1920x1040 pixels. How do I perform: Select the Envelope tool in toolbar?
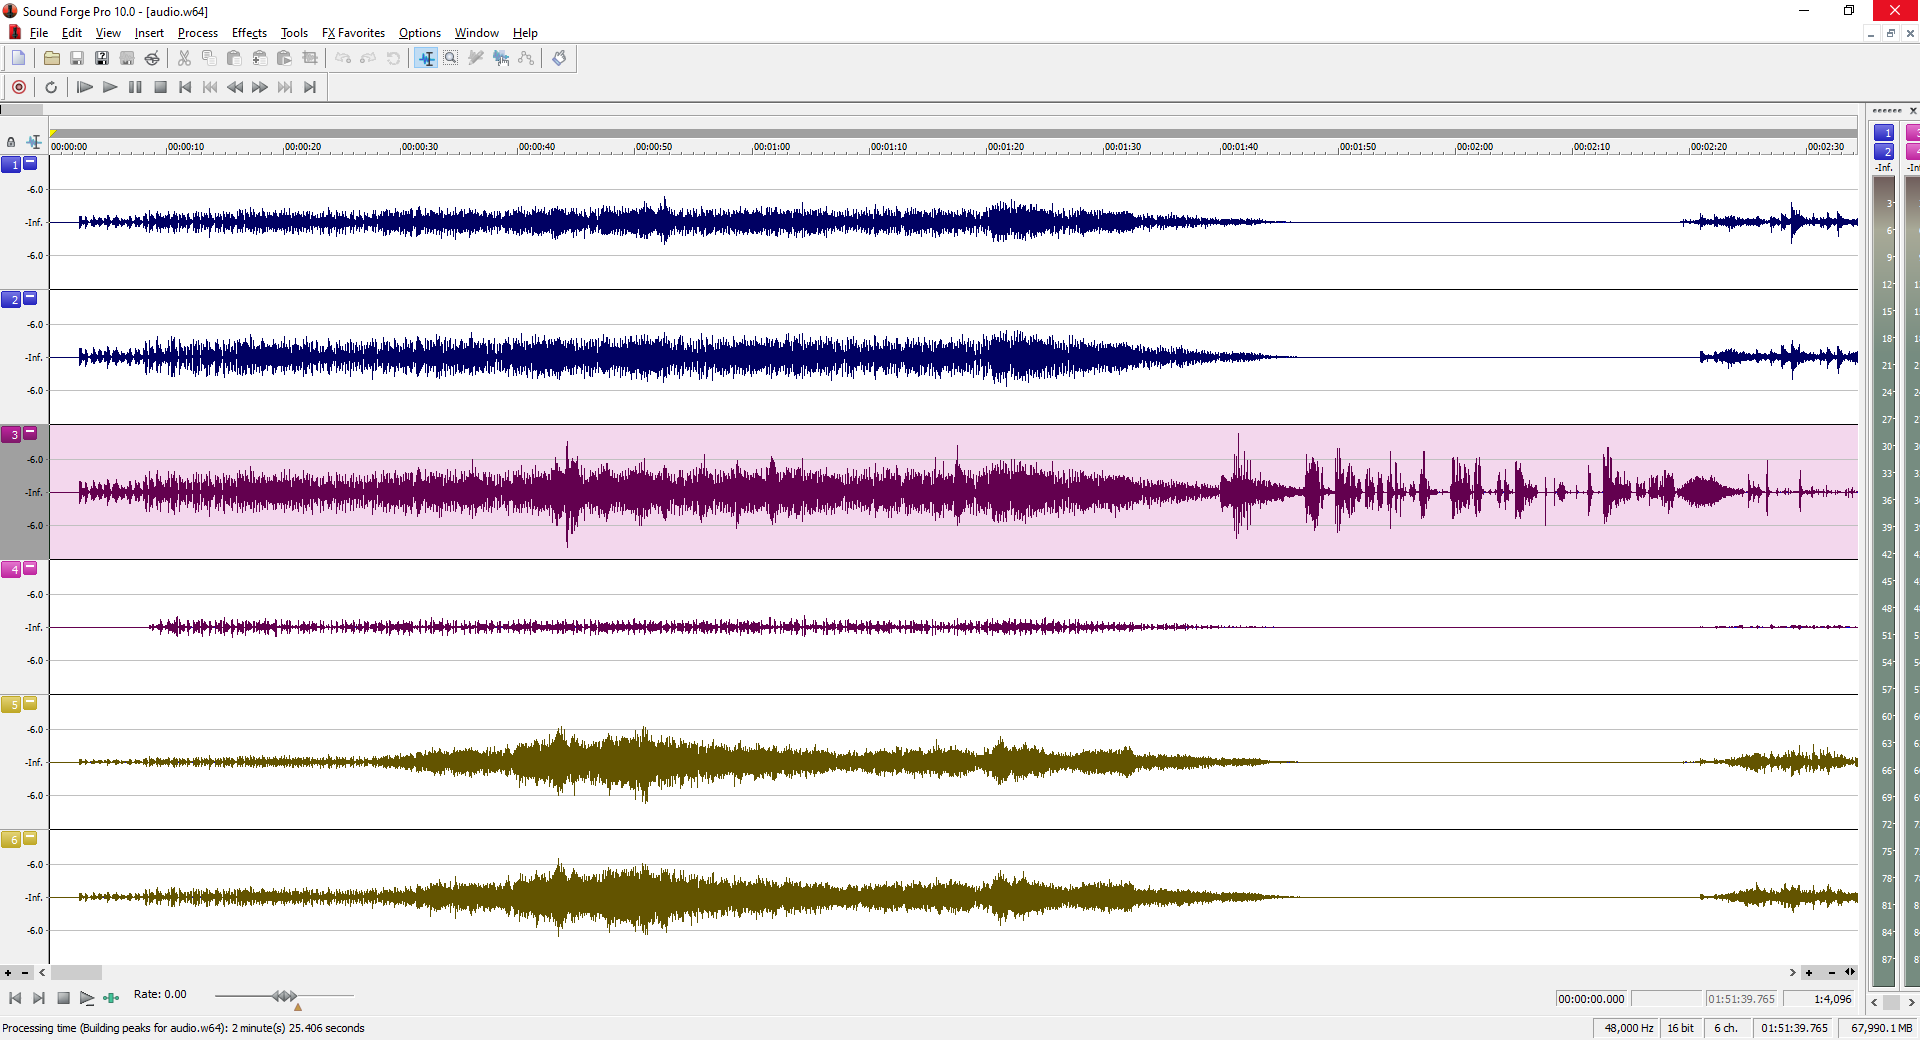[x=526, y=58]
